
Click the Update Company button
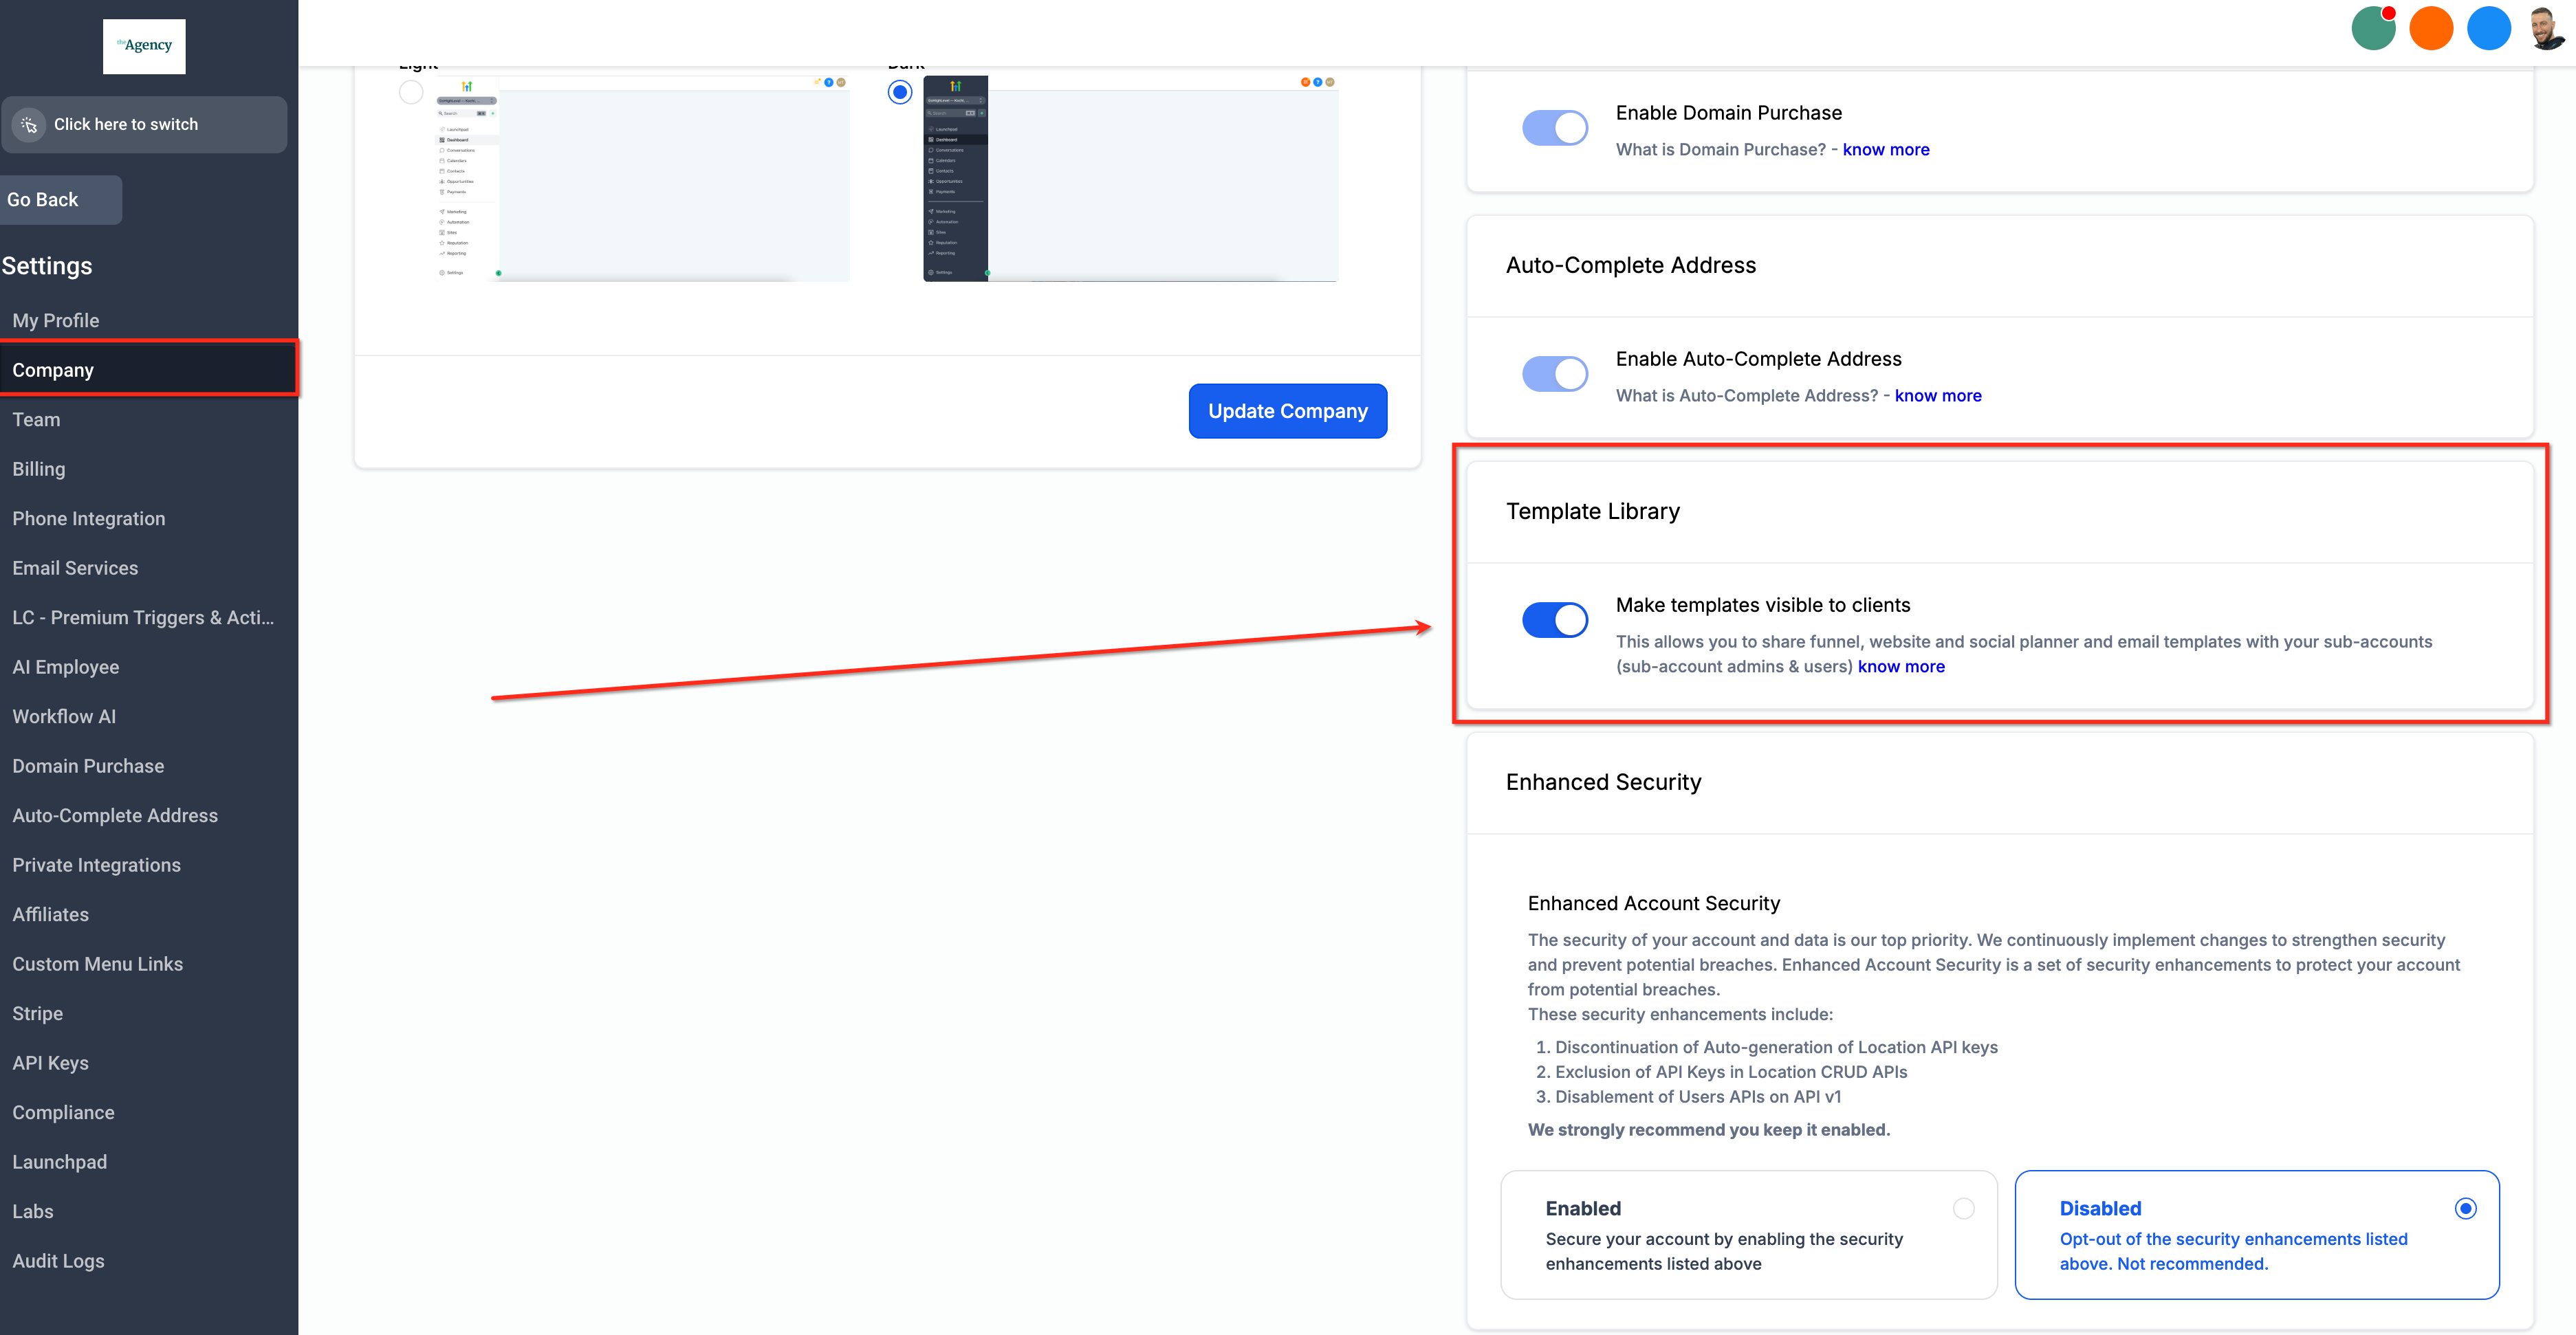1287,411
